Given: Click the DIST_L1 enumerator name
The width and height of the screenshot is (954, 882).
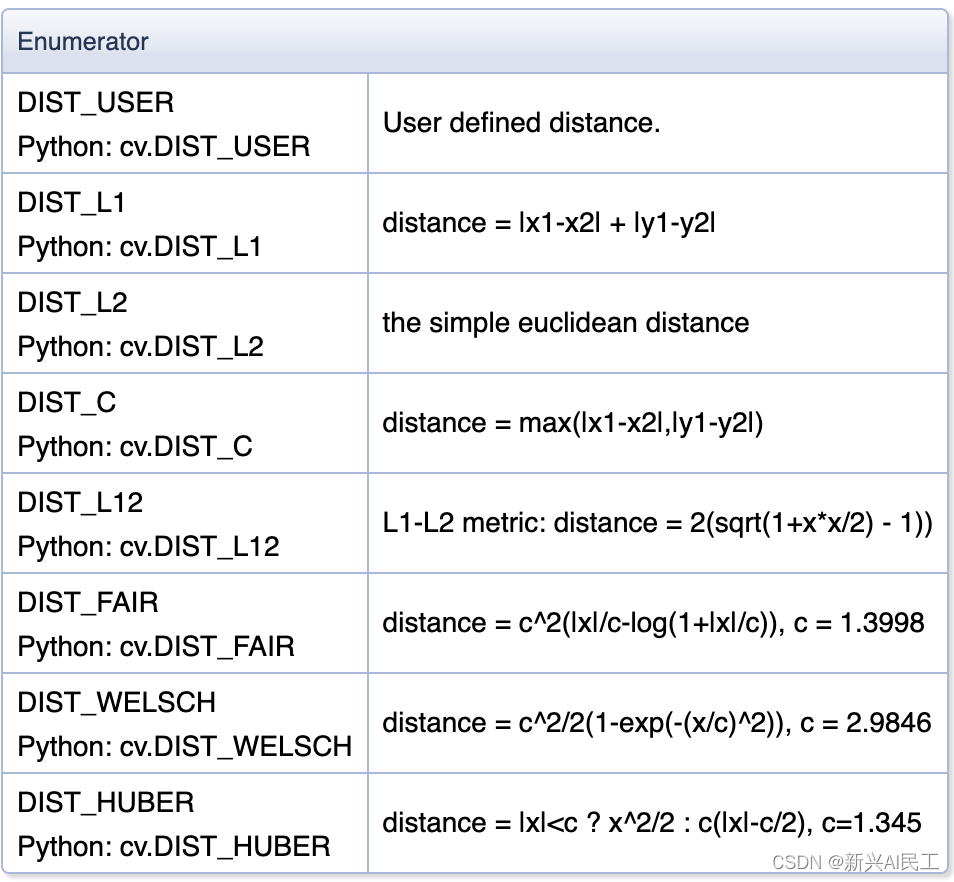Looking at the screenshot, I should (x=71, y=202).
